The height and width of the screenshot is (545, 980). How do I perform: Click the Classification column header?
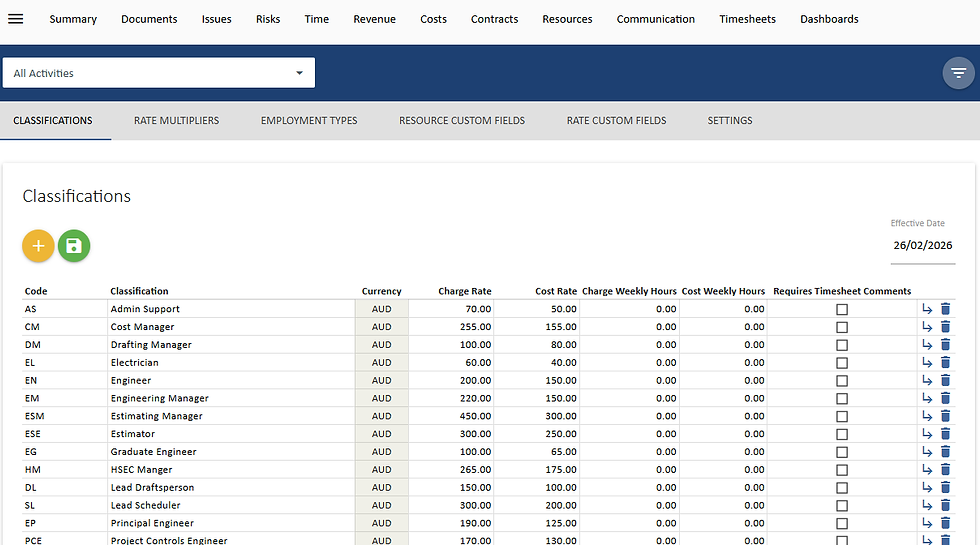[x=139, y=291]
